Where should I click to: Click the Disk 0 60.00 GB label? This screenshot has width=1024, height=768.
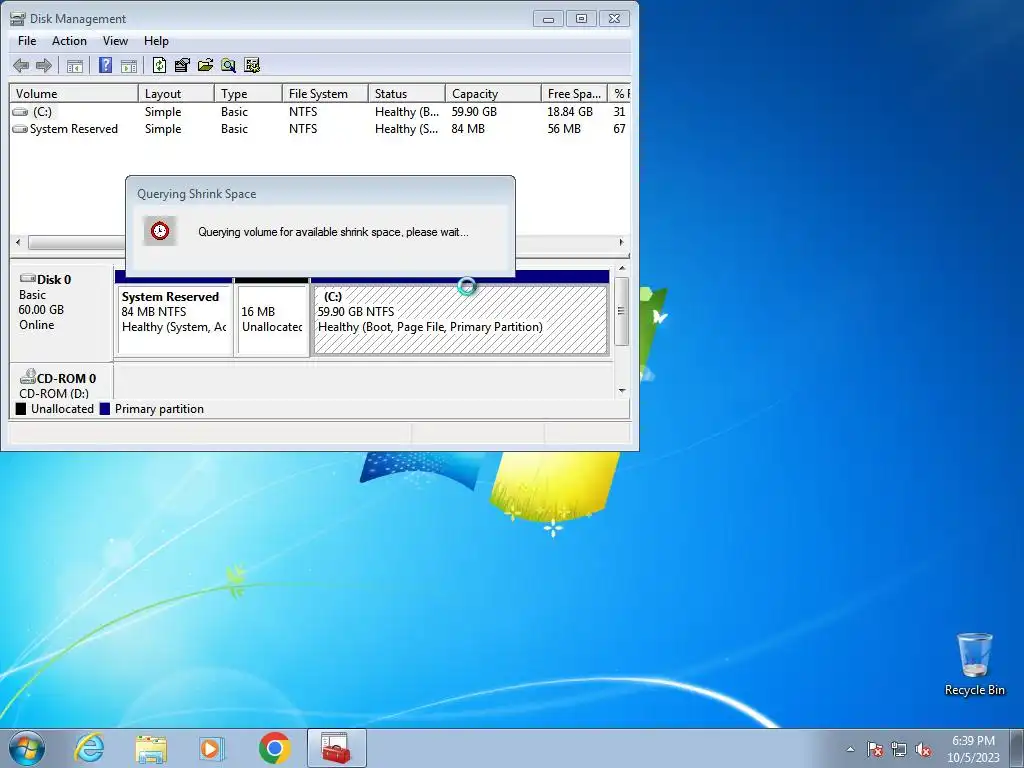(41, 310)
